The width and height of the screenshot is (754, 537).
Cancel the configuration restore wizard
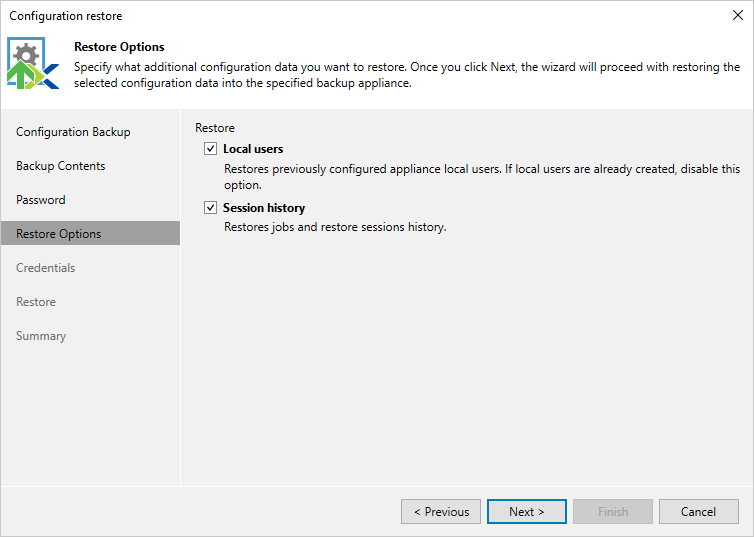698,512
